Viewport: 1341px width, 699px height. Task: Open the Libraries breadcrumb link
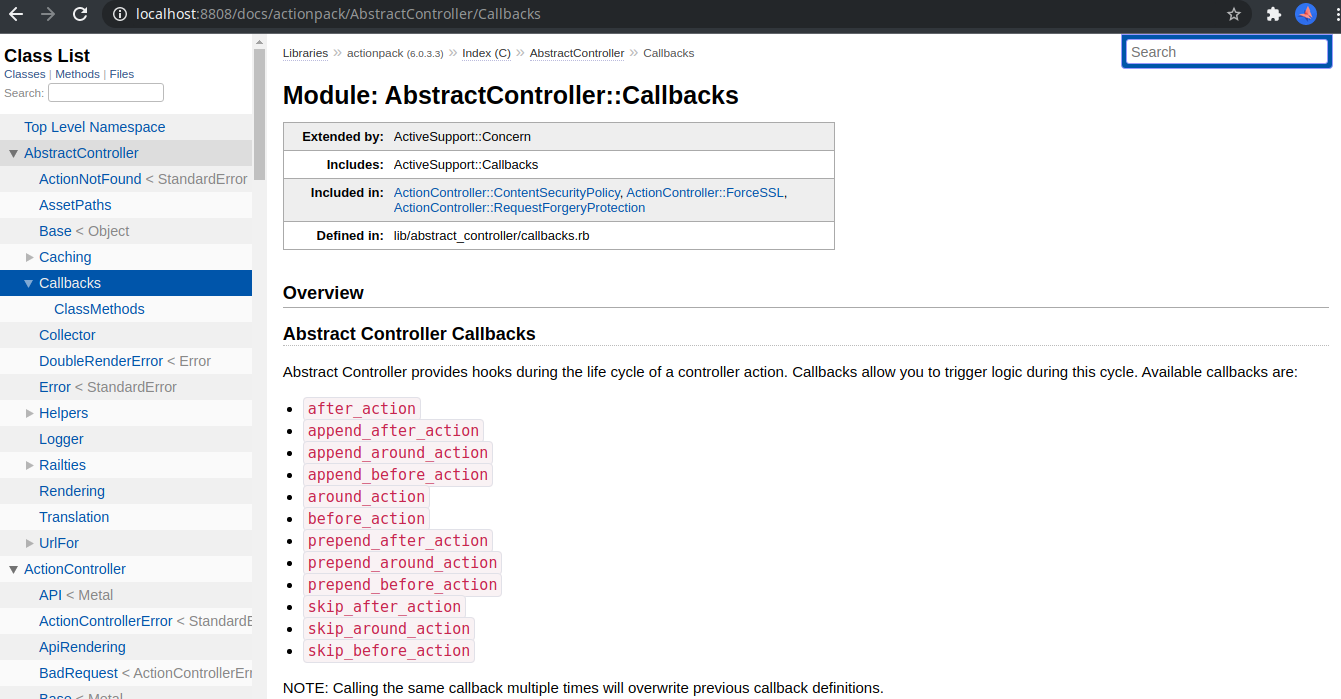[x=305, y=53]
